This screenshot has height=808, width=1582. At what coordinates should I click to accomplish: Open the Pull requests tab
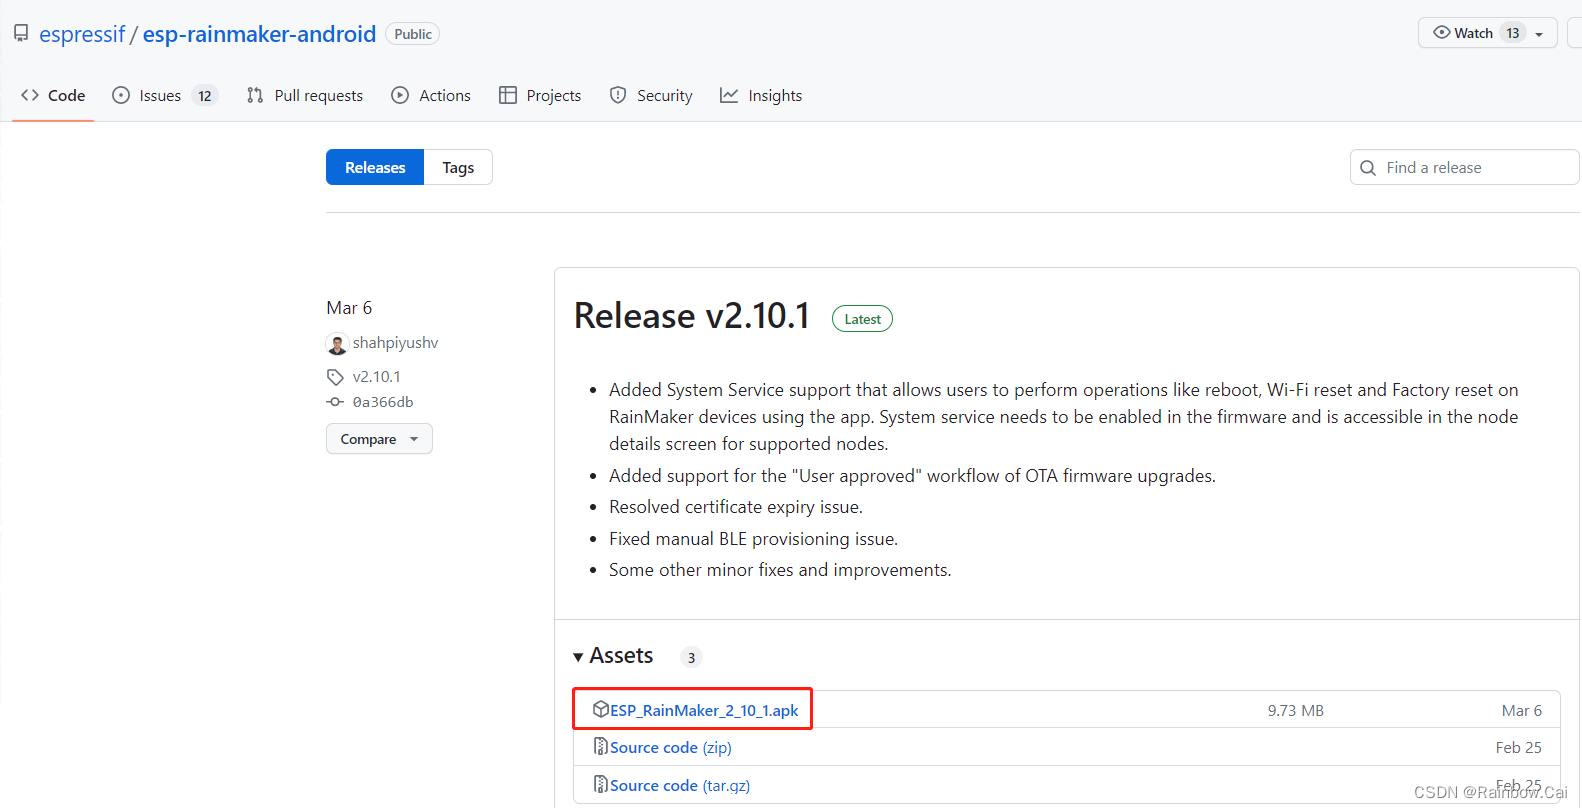click(x=305, y=95)
